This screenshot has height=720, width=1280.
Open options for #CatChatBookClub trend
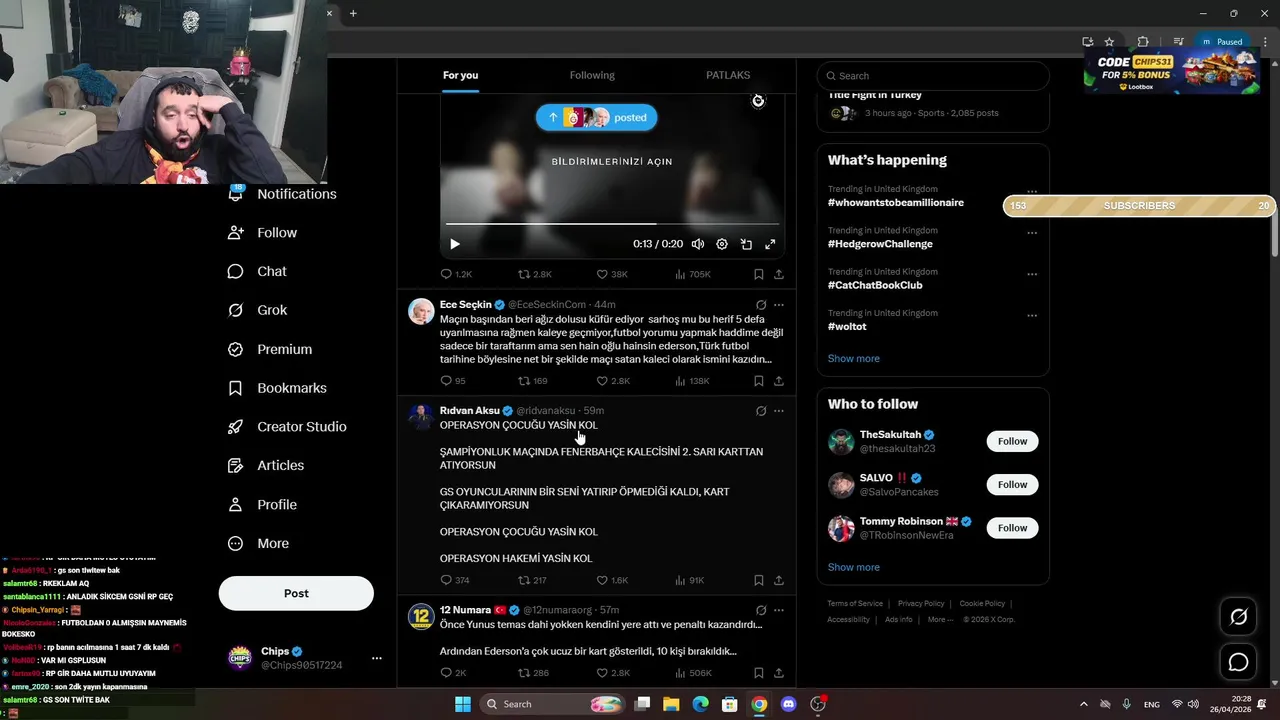tap(1032, 274)
